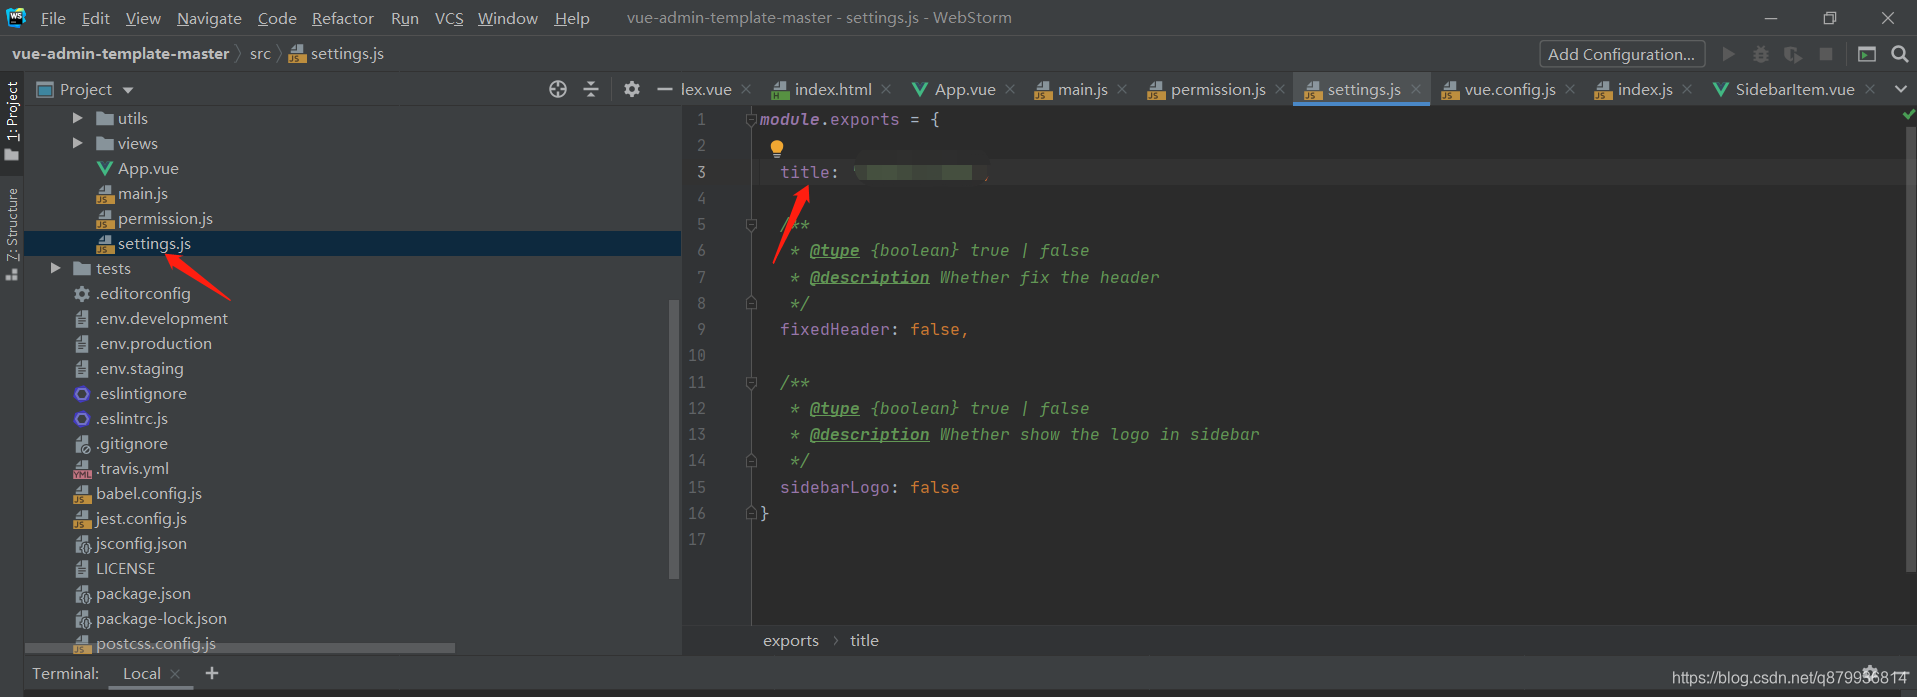This screenshot has width=1917, height=697.
Task: Click the Search Everywhere magnifier icon
Action: (1900, 54)
